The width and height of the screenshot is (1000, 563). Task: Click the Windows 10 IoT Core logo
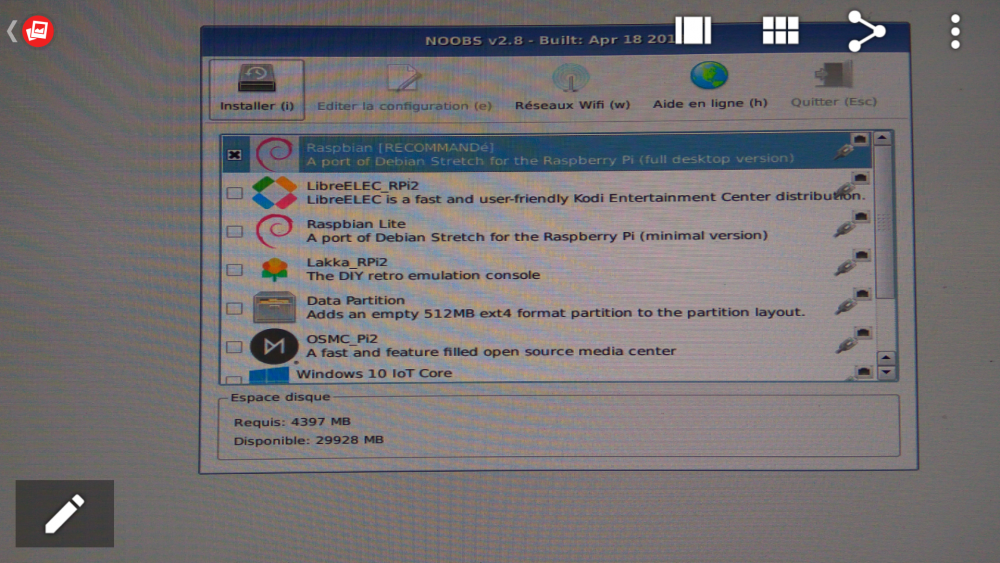pyautogui.click(x=268, y=376)
